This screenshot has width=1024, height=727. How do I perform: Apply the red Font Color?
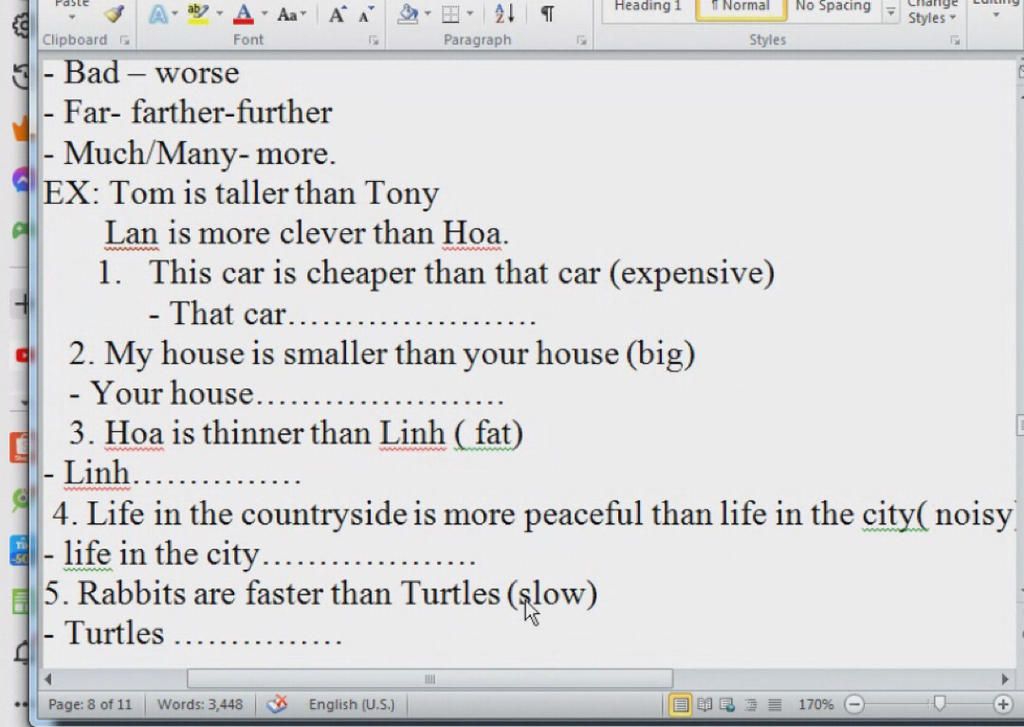click(244, 14)
